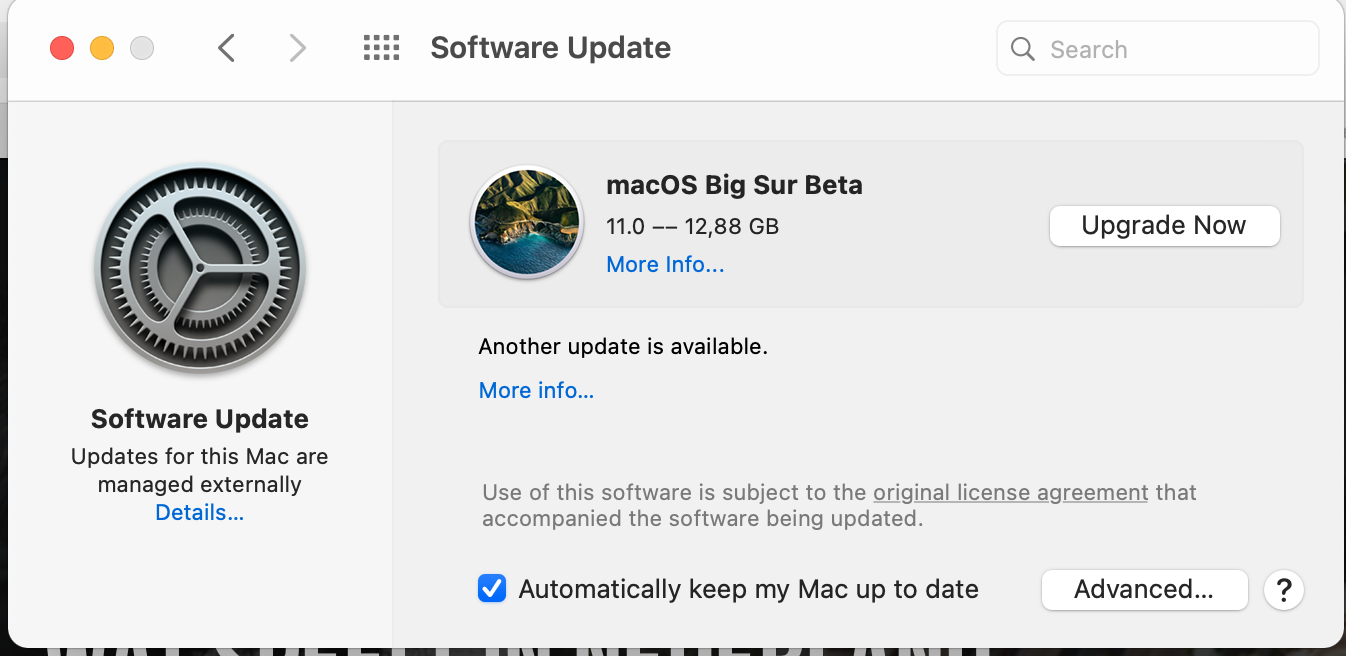
Task: Click the forward chevron arrow in toolbar
Action: tap(297, 48)
